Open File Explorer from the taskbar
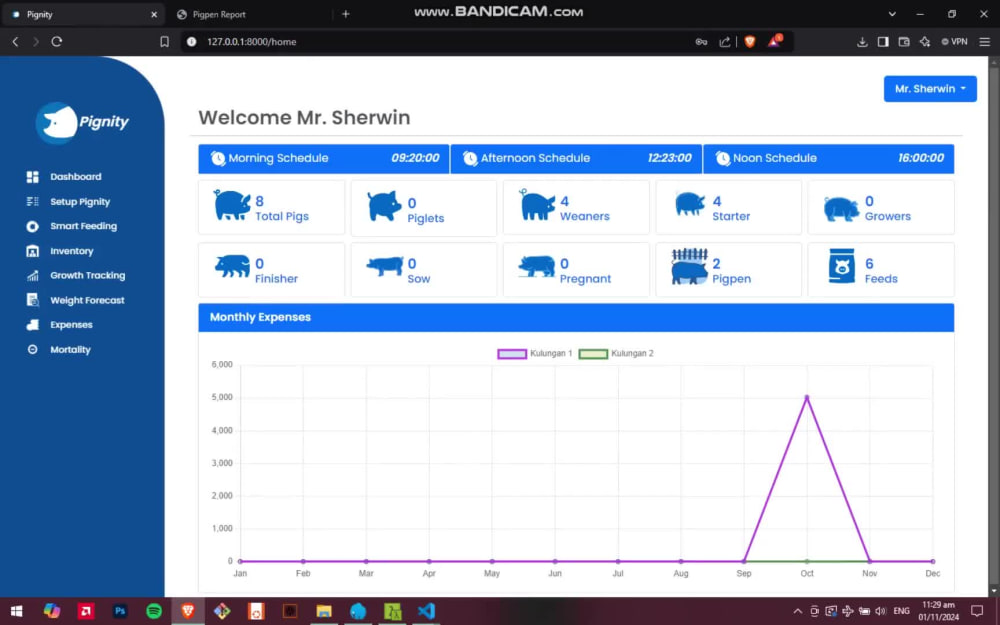Screen dimensions: 1000x625 324,611
